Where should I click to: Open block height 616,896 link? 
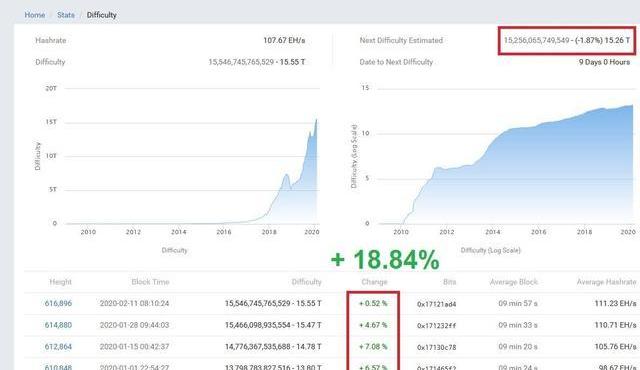[x=58, y=304]
